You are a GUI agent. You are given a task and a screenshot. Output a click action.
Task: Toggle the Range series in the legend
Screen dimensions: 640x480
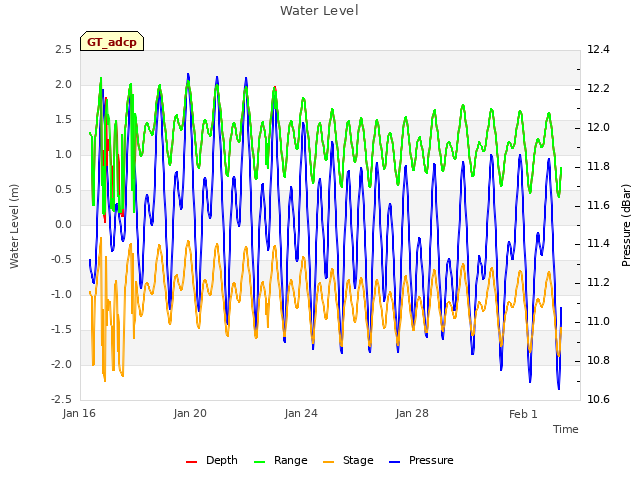(280, 460)
